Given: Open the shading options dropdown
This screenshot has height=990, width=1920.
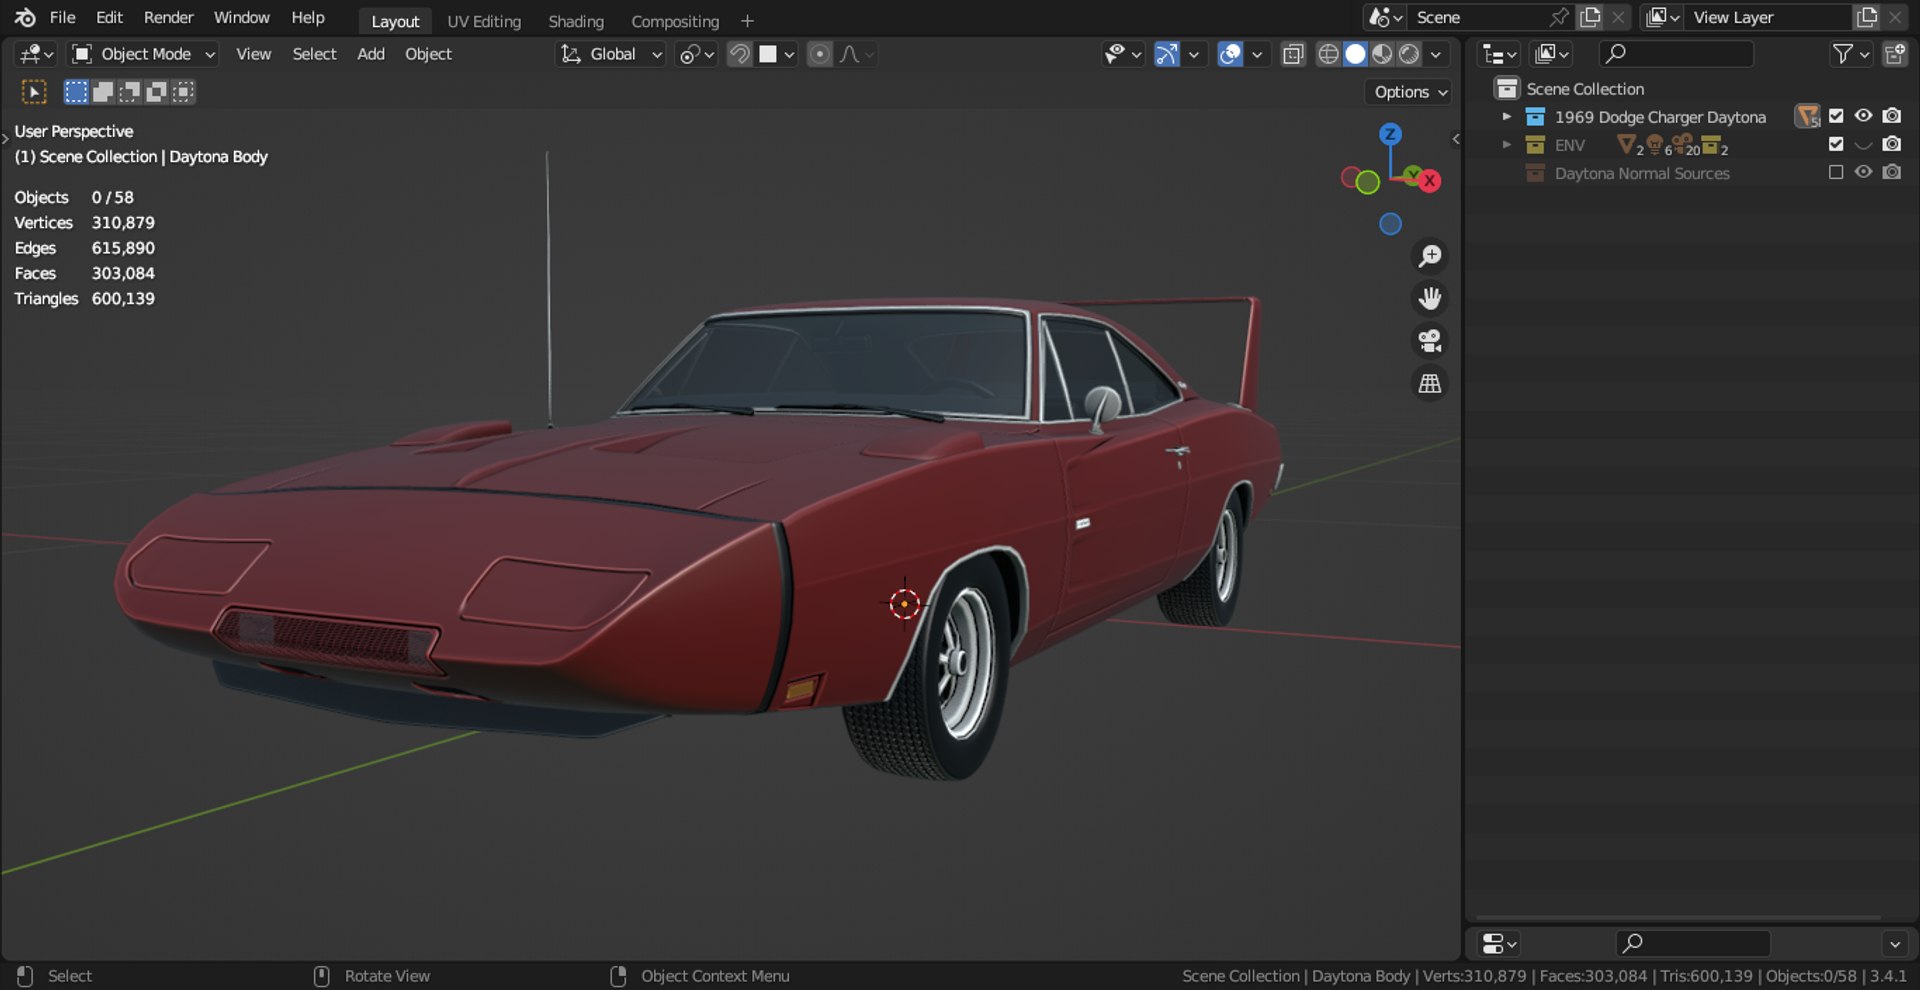Looking at the screenshot, I should coord(1436,54).
